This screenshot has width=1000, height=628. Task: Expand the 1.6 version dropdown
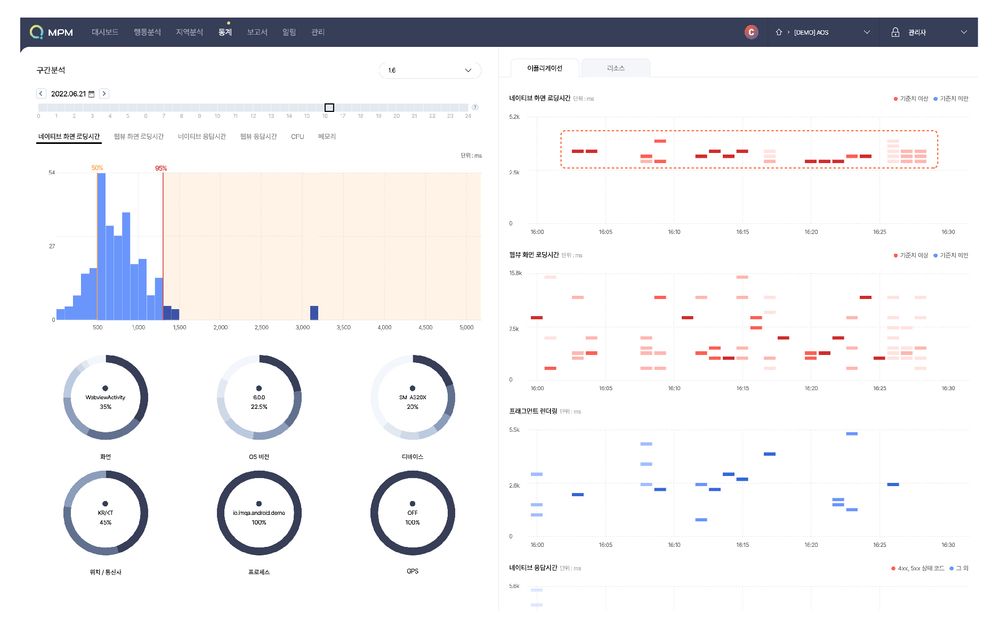tap(429, 70)
